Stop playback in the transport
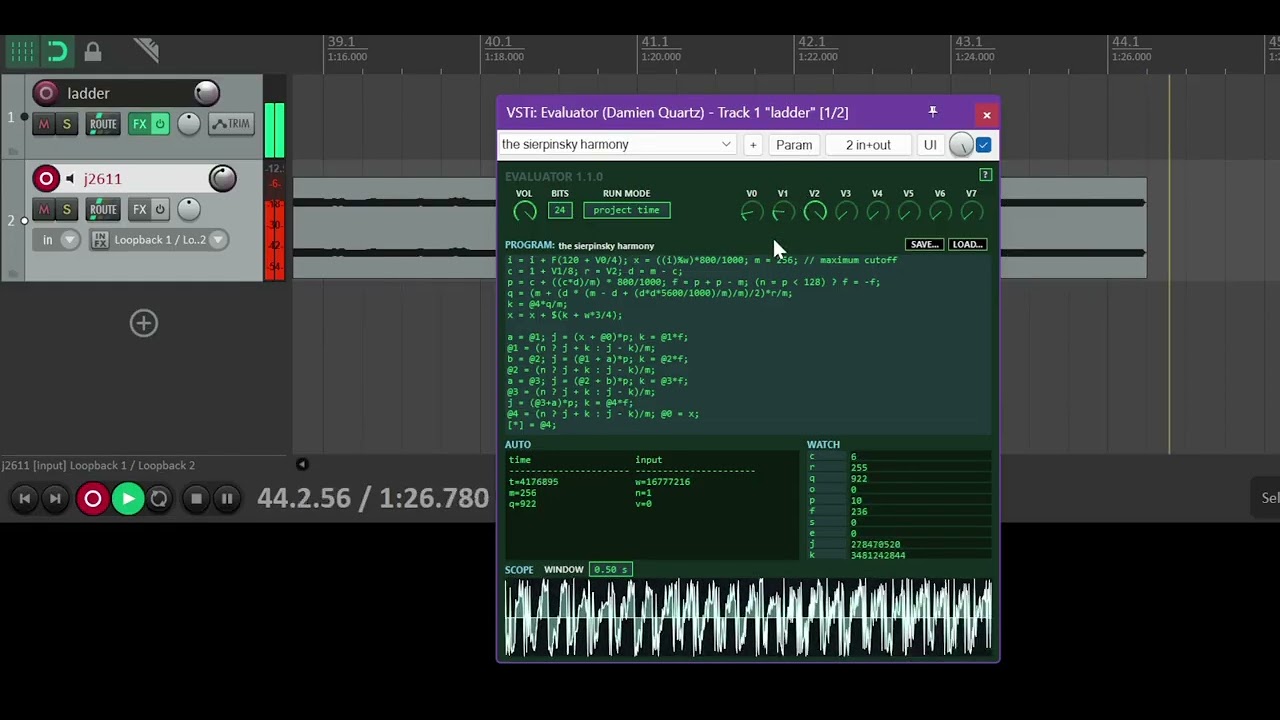 point(196,498)
